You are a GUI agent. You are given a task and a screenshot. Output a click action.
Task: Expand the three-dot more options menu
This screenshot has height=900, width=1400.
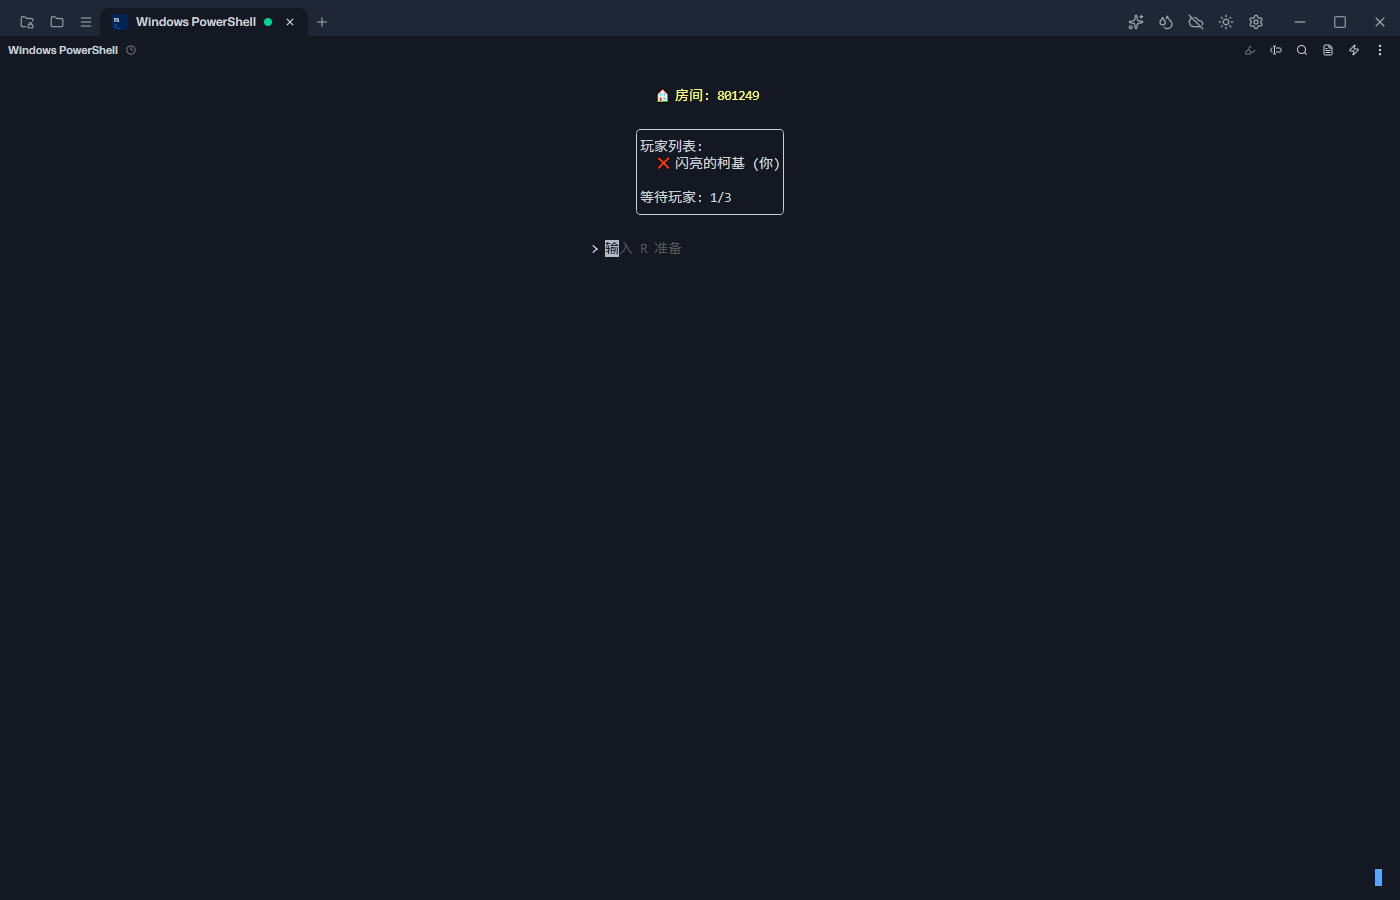pyautogui.click(x=1380, y=50)
